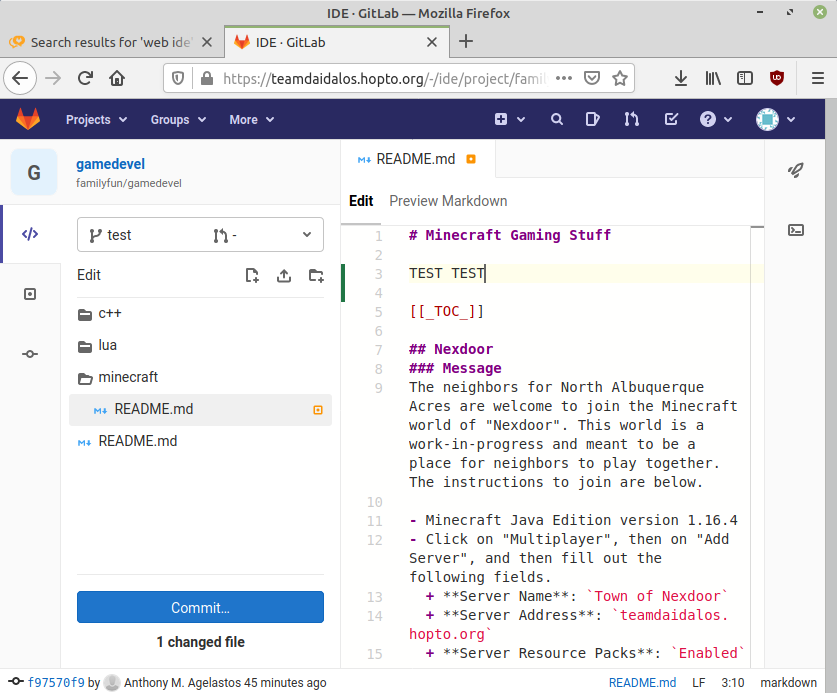Switch to the Edit tab
Screen dimensions: 837x693
pos(361,201)
